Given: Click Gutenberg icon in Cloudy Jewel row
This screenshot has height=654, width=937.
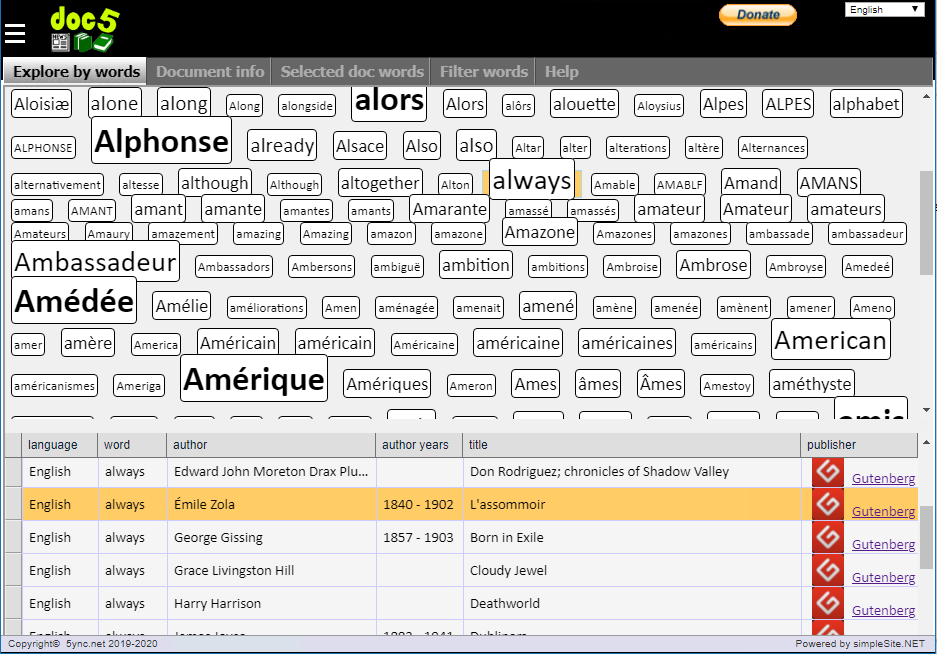Looking at the screenshot, I should tap(828, 570).
